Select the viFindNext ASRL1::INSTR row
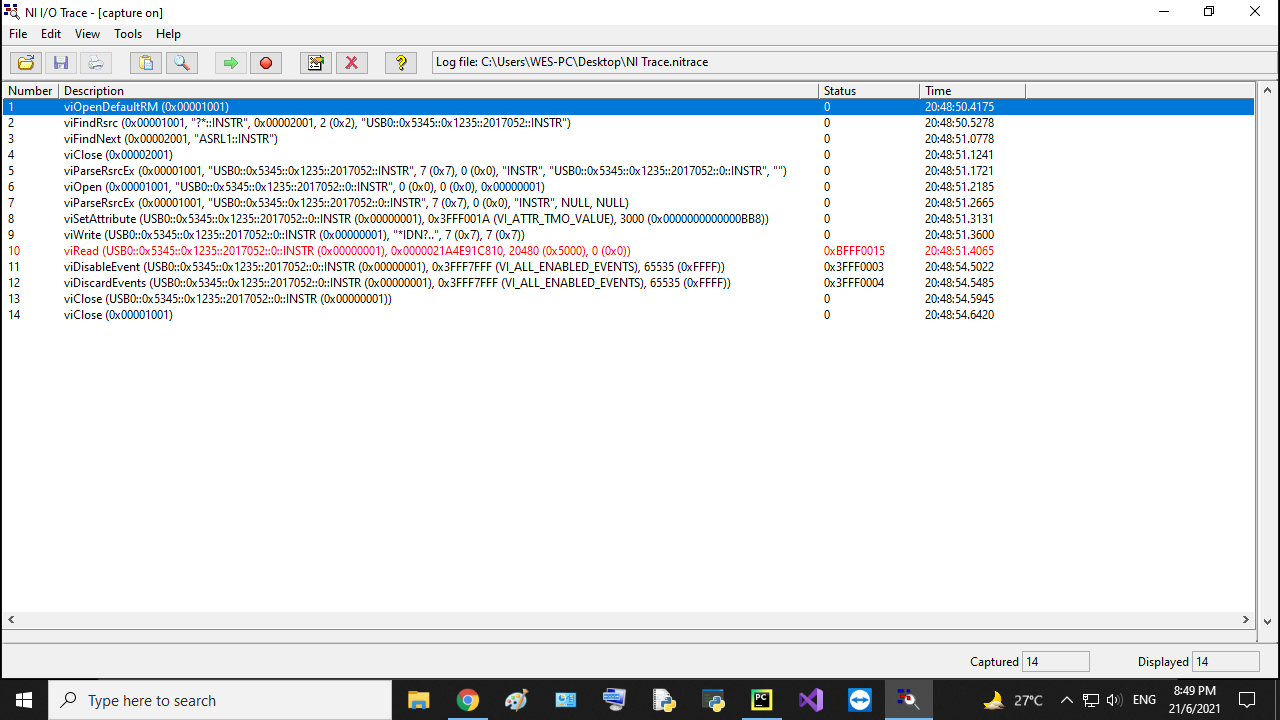The image size is (1280, 720). pyautogui.click(x=628, y=139)
